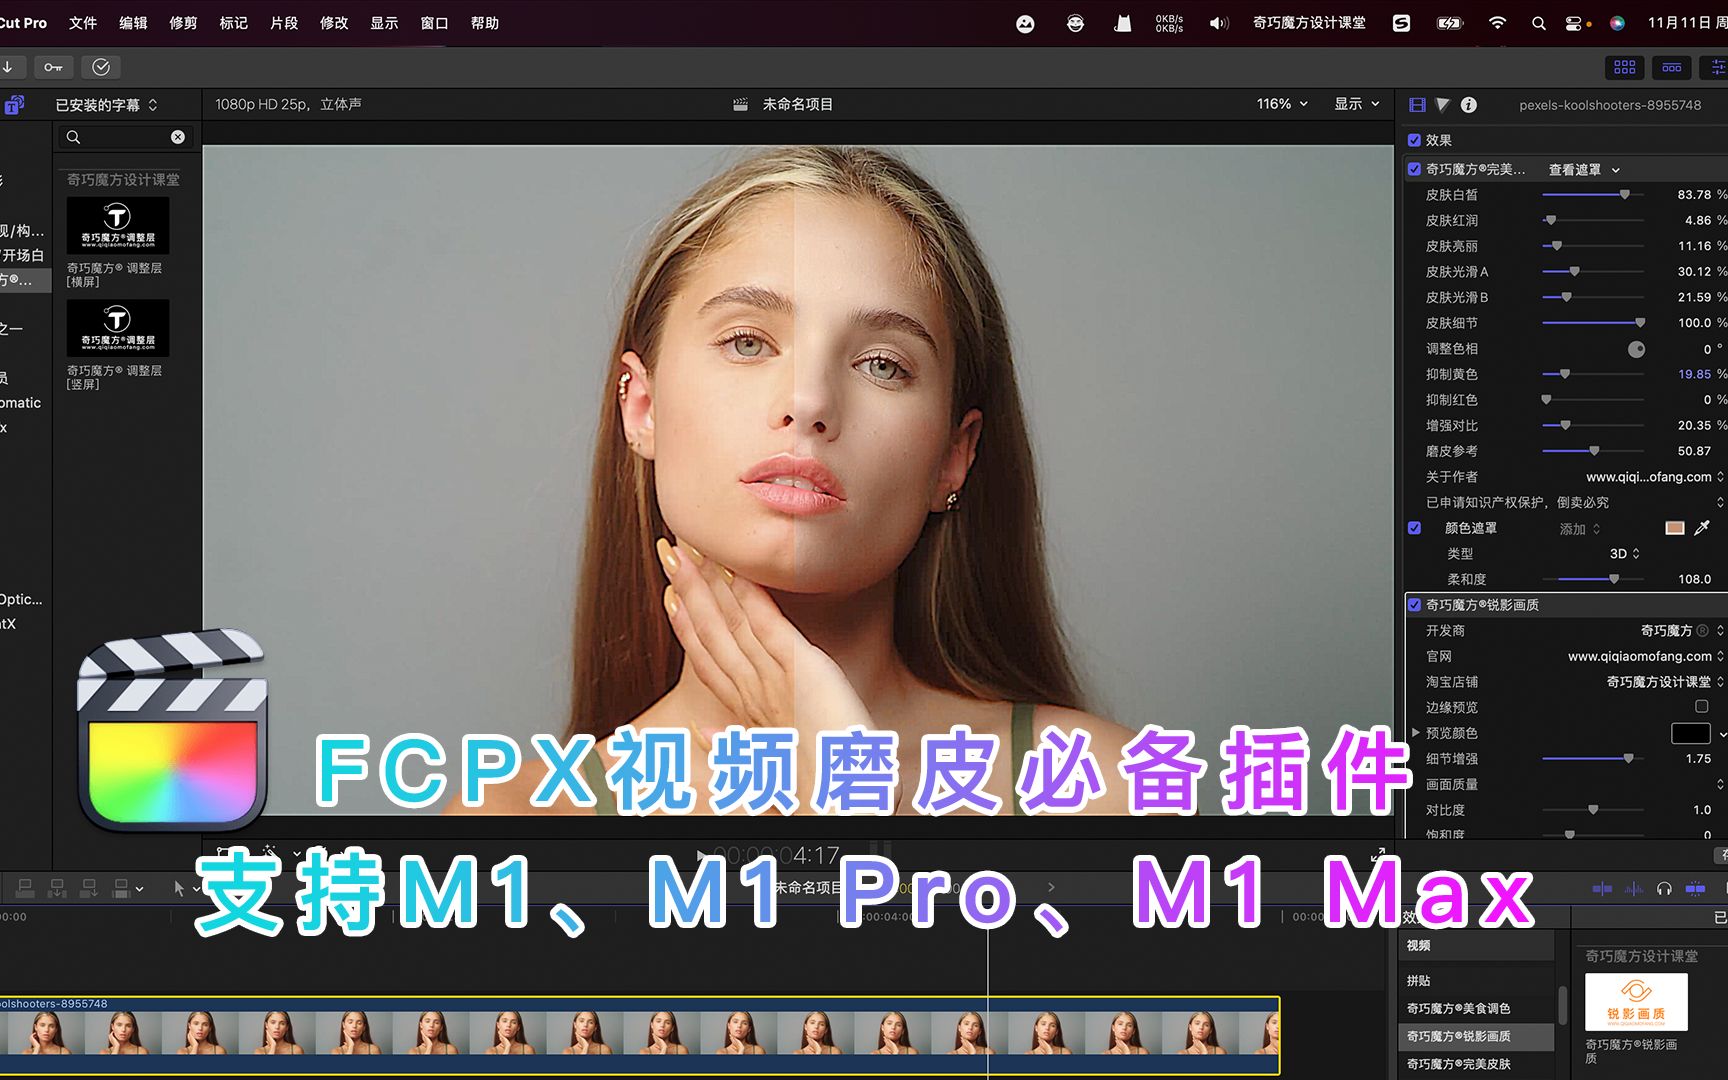Screen dimensions: 1728x1080
Task: Click the 调整色相 hue dial
Action: (1636, 349)
